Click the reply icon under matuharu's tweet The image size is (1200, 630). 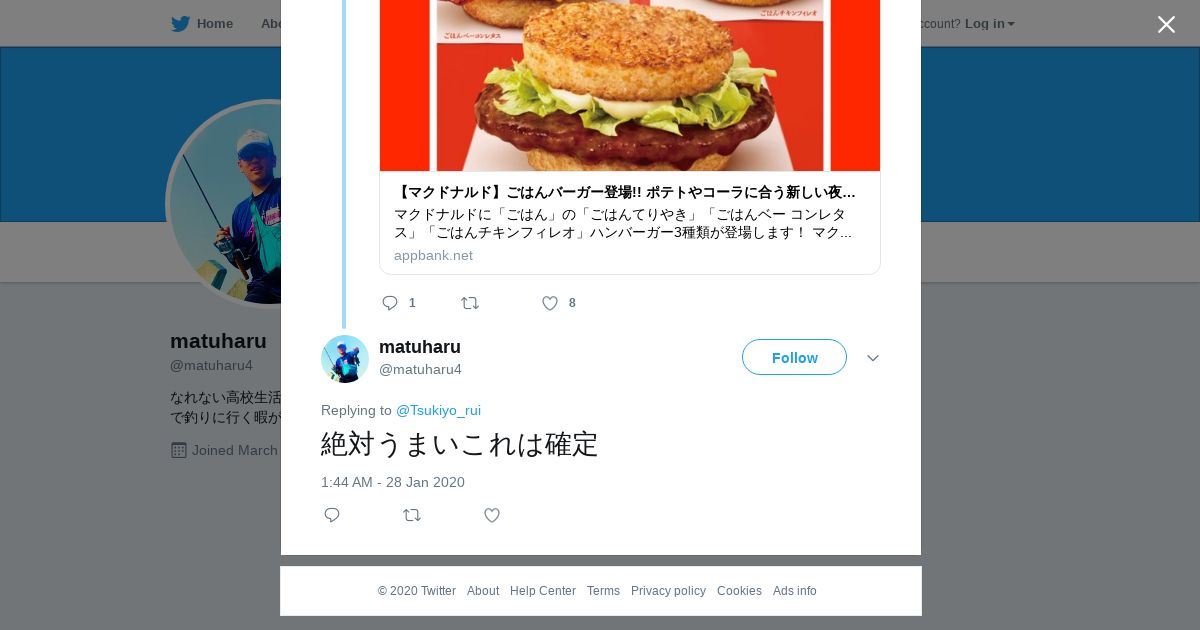[332, 515]
